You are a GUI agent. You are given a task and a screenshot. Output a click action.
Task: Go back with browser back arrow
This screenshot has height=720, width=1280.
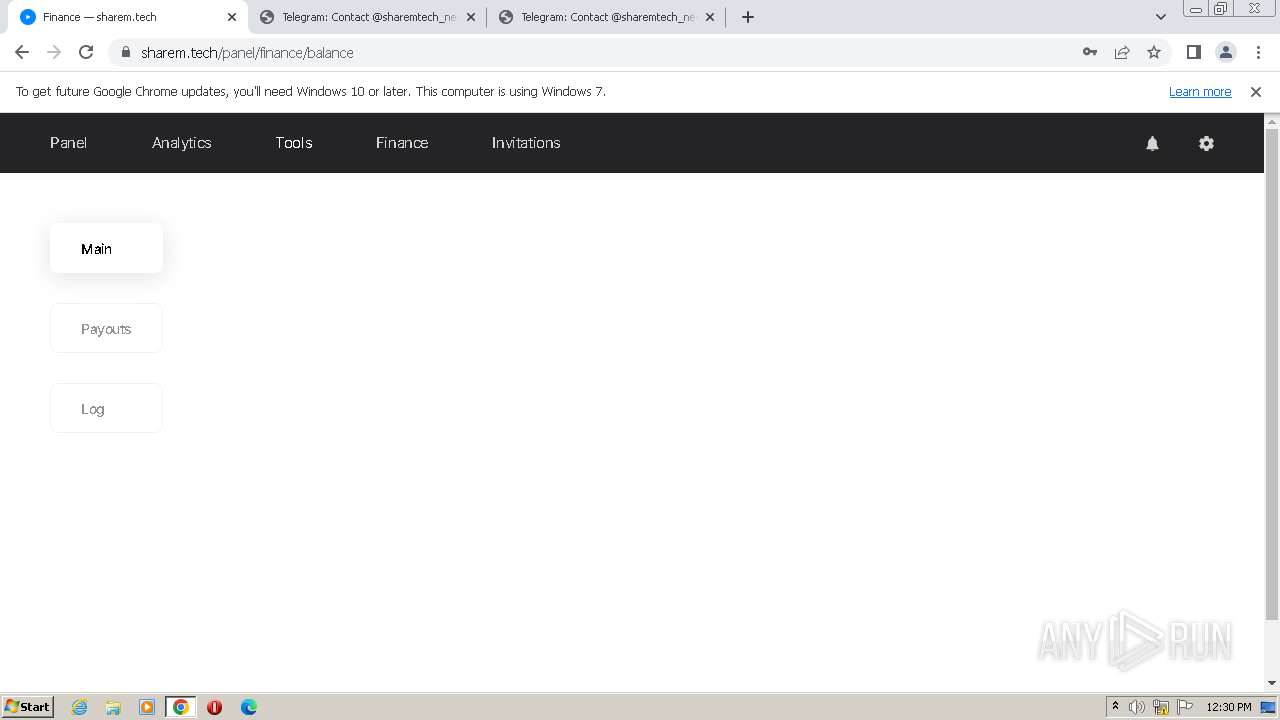pyautogui.click(x=22, y=52)
